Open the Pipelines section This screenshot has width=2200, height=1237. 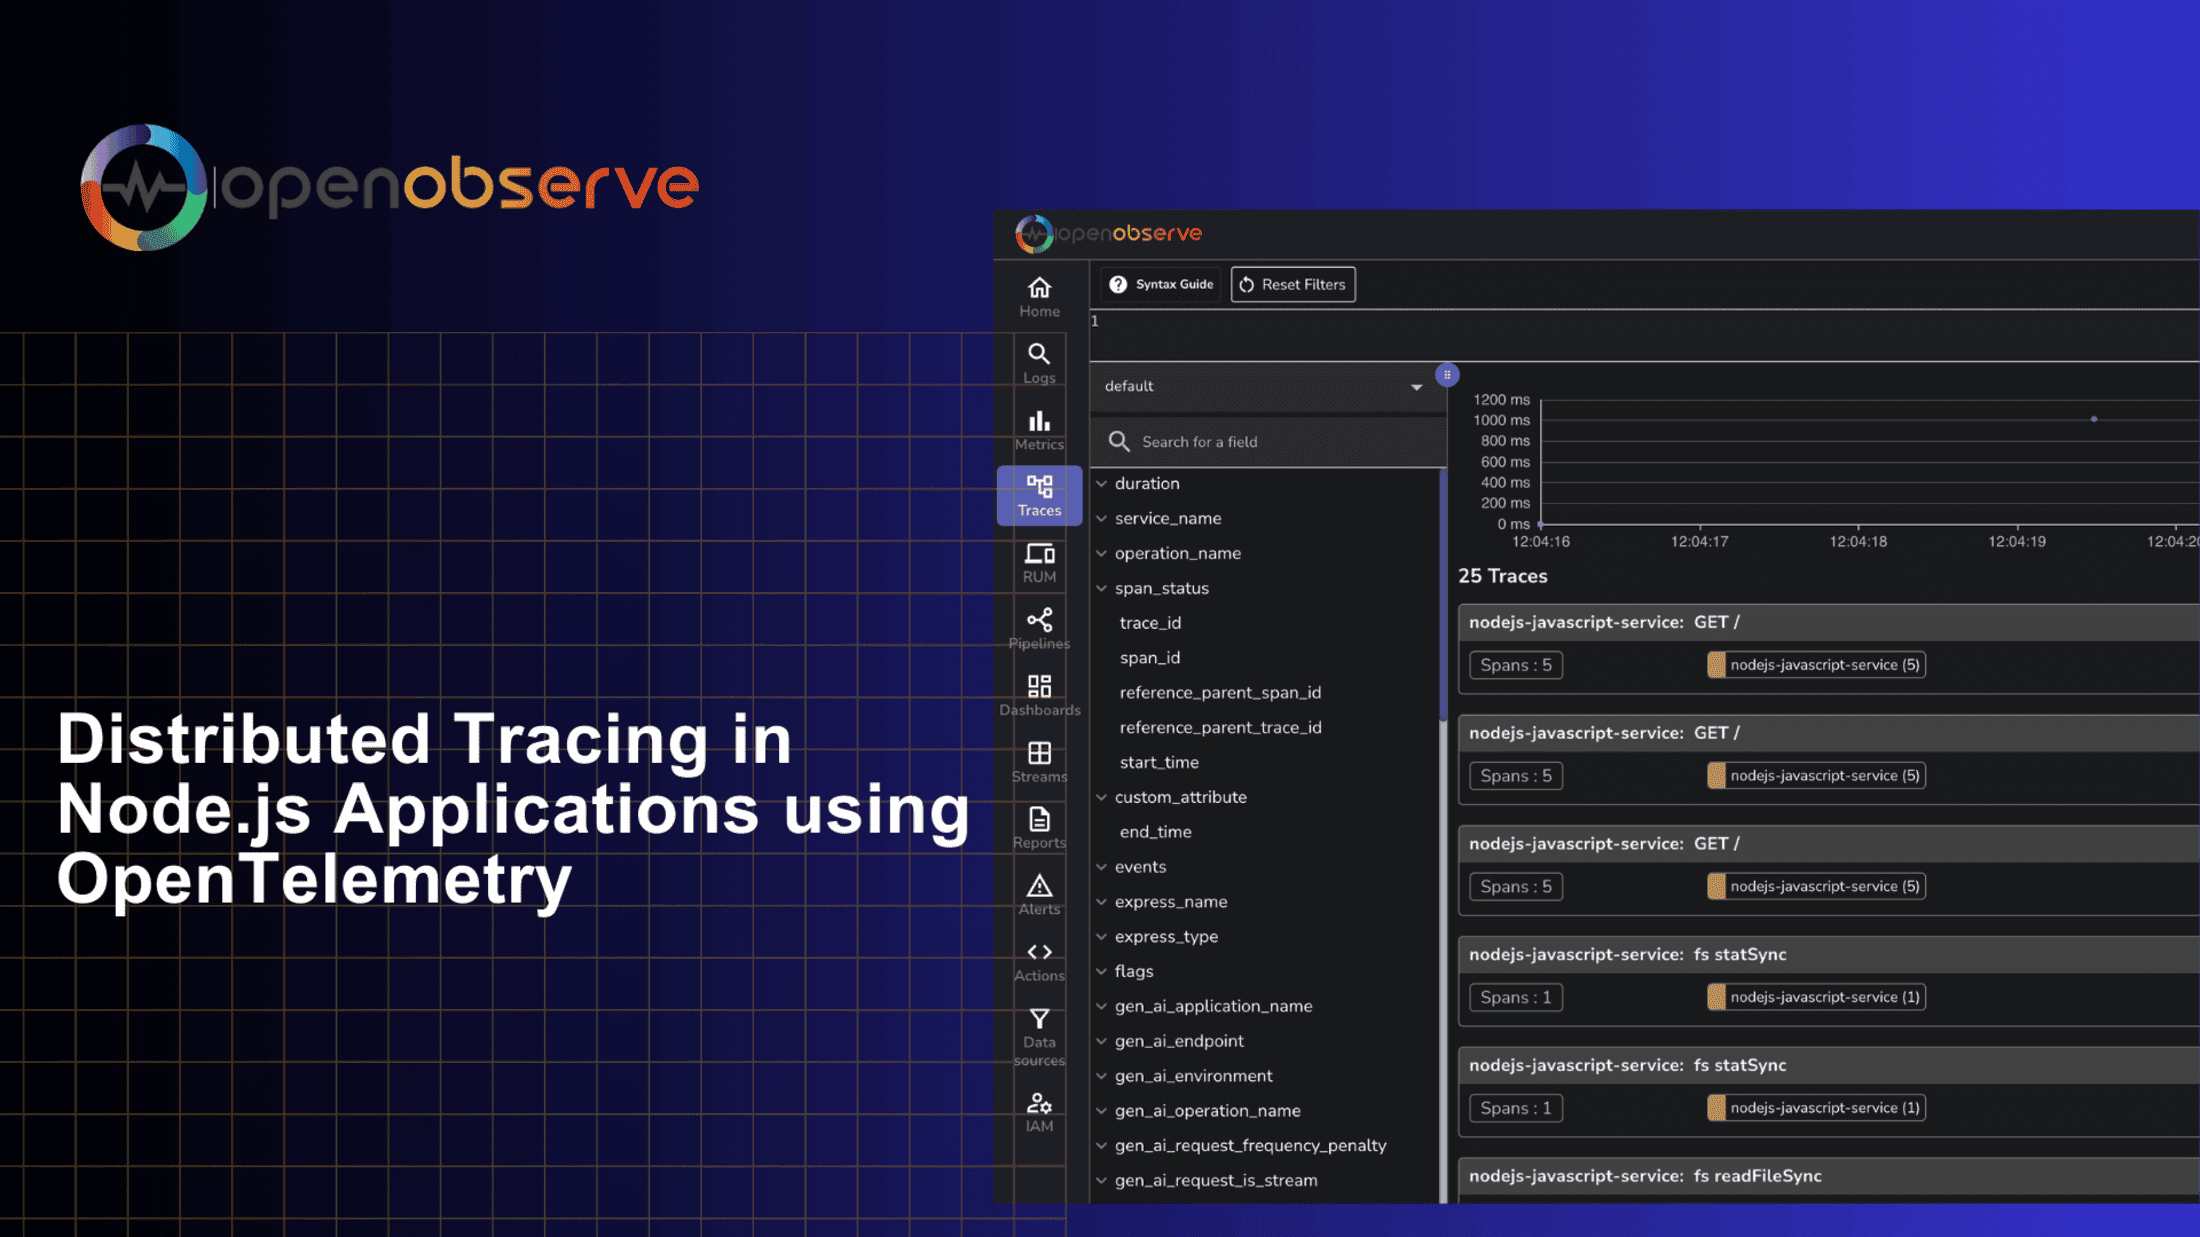(x=1039, y=629)
